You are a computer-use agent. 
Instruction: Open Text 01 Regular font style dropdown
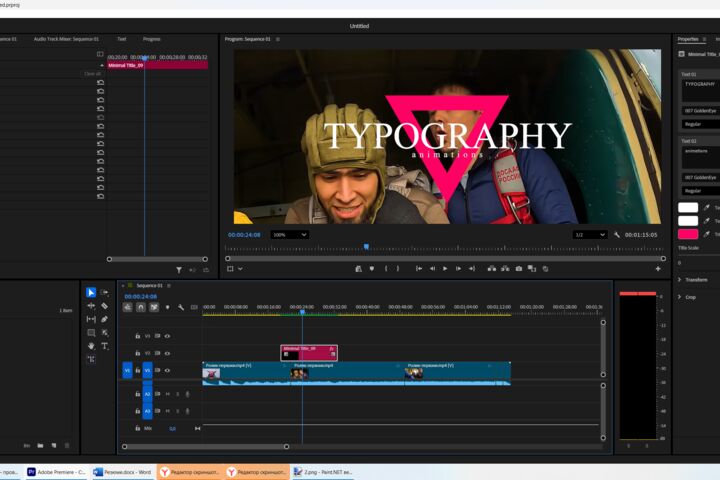[x=700, y=124]
